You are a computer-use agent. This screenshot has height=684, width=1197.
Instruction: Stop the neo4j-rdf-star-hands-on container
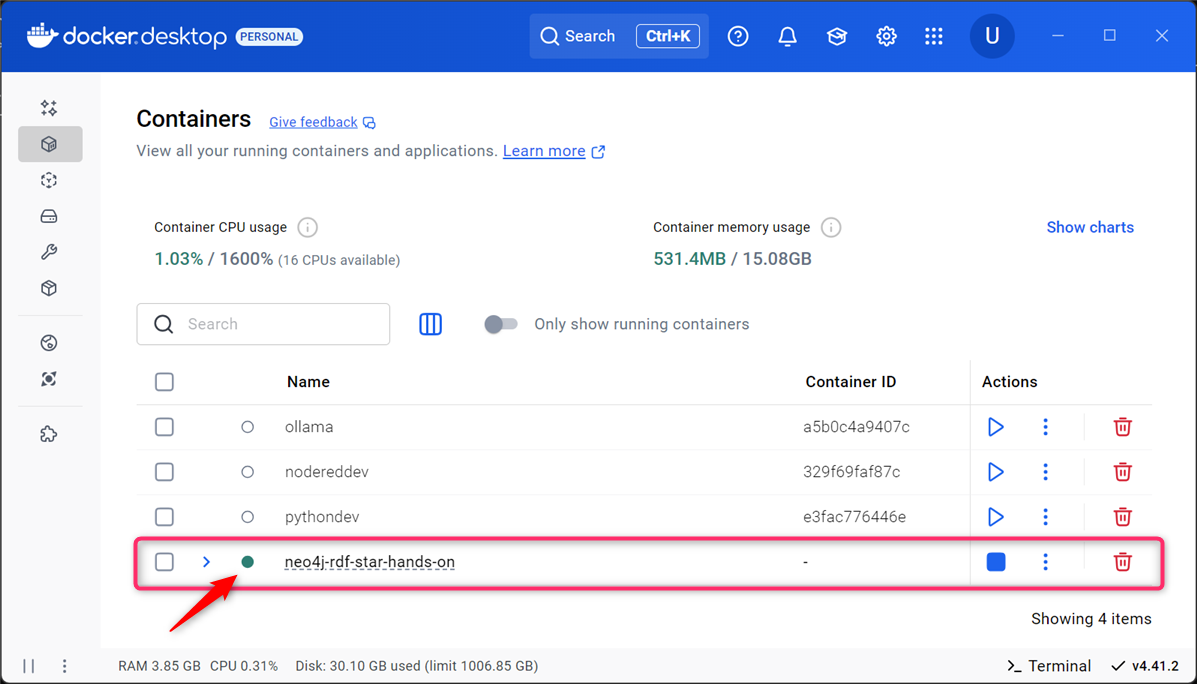tap(995, 562)
